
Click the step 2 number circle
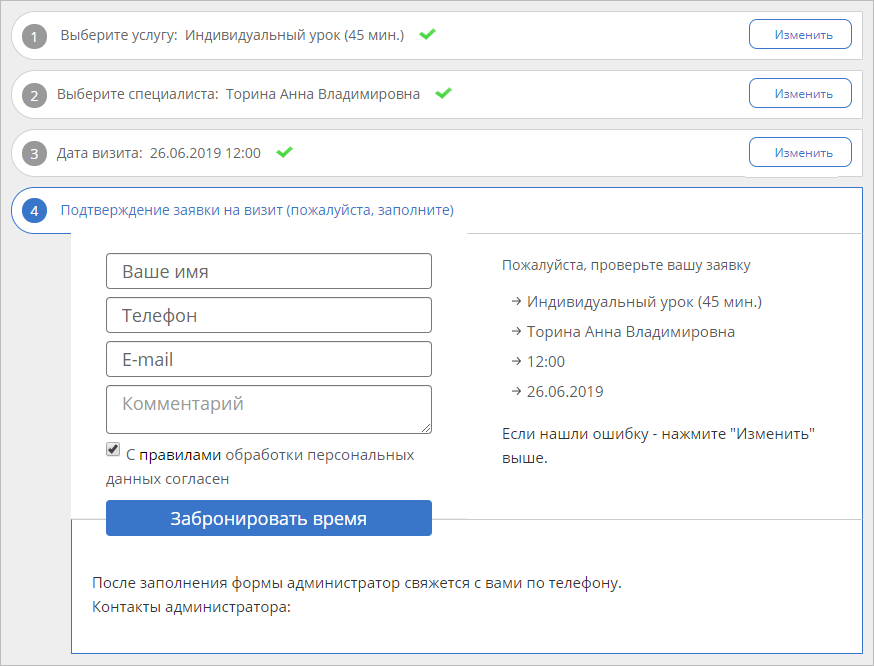pos(35,95)
